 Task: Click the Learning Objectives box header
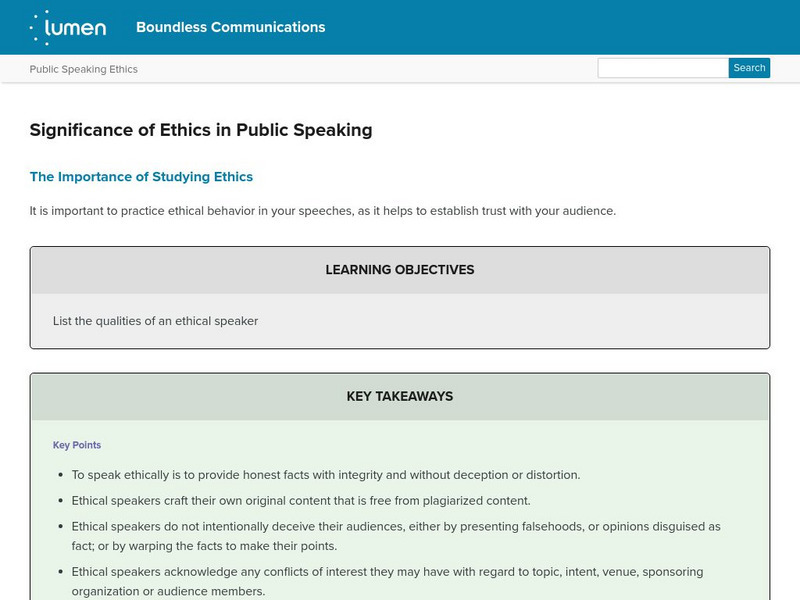[400, 270]
